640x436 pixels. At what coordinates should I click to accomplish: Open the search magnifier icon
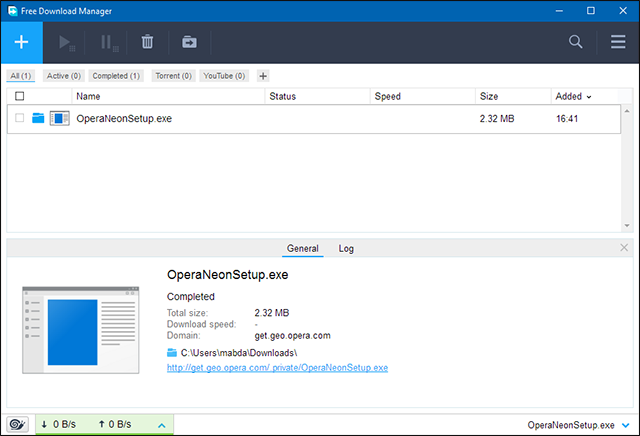tap(576, 42)
